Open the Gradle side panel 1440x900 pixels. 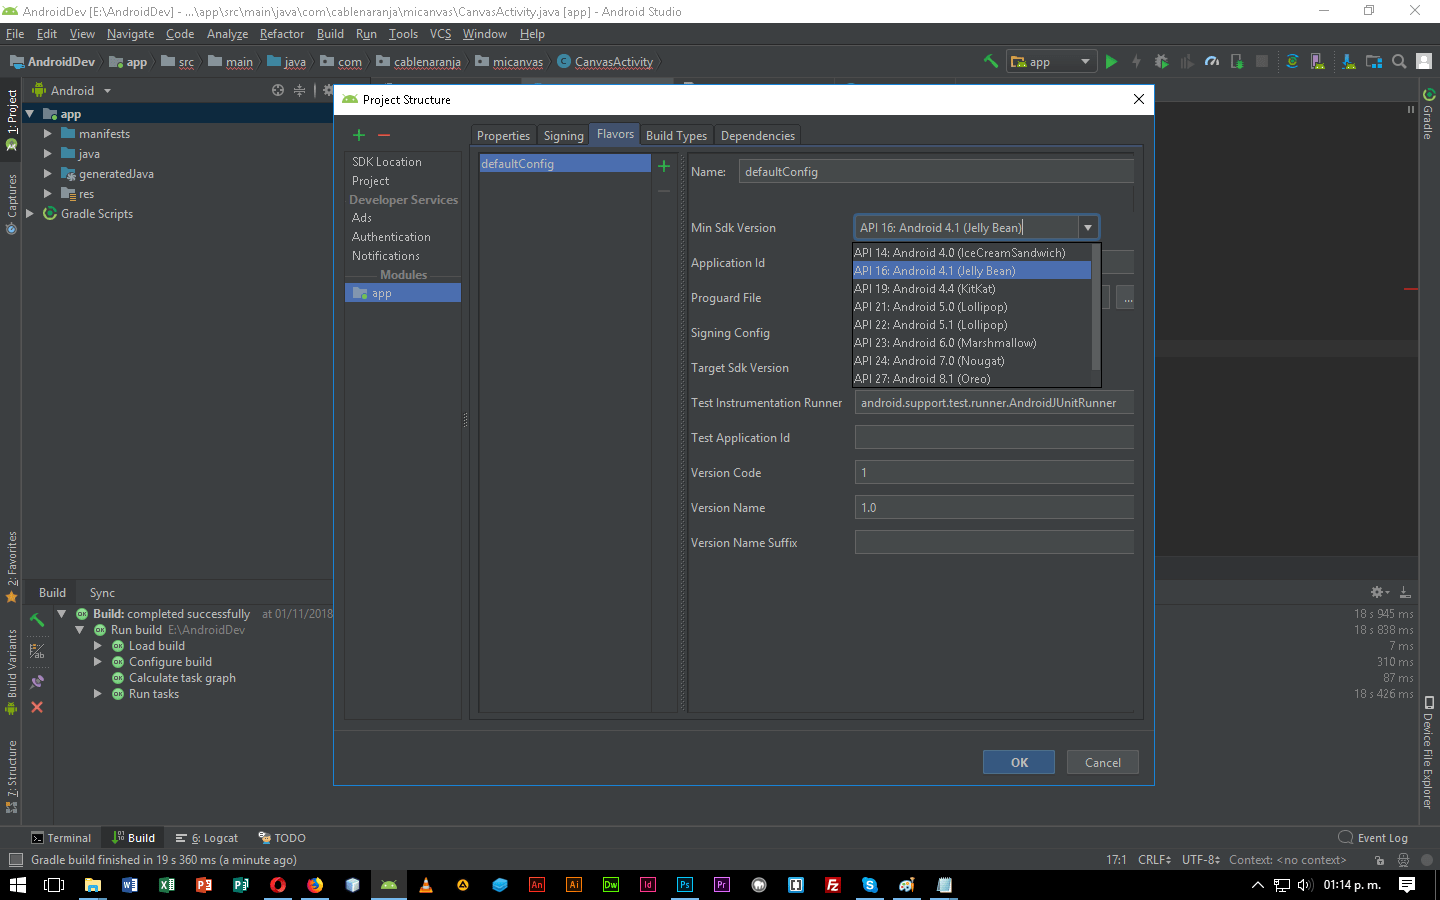click(x=1428, y=113)
